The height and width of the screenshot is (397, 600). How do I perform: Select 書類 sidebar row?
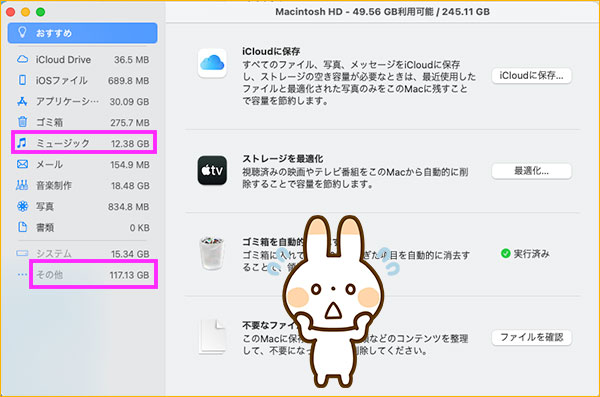point(82,228)
